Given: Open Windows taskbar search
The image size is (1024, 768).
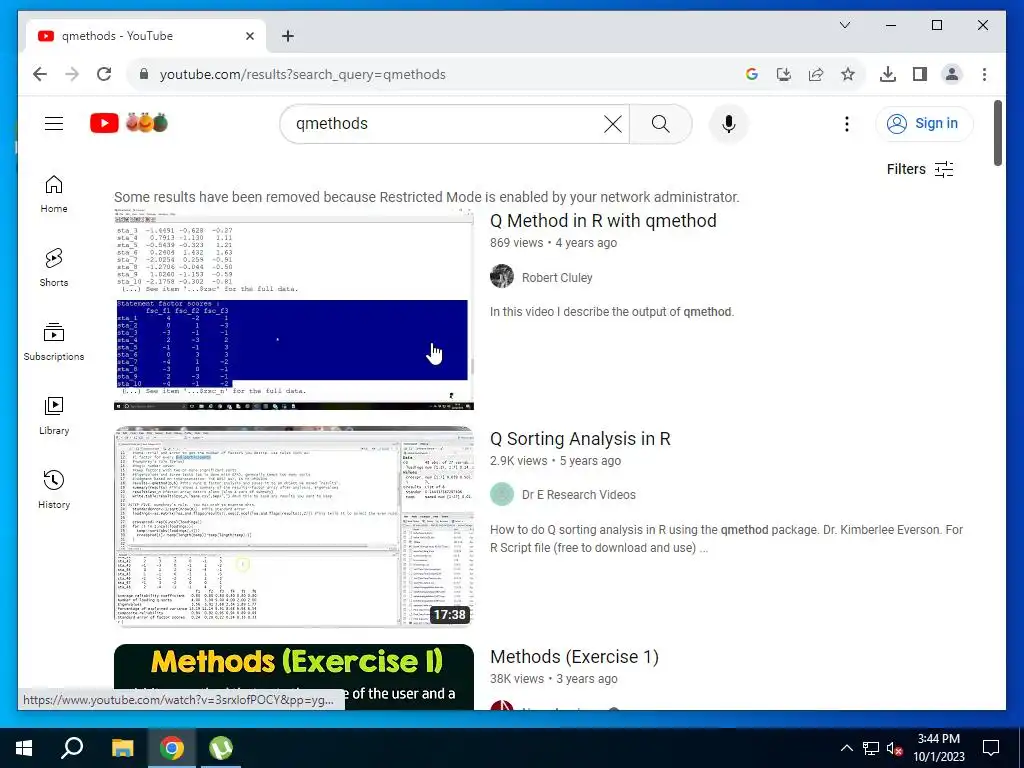Looking at the screenshot, I should point(72,748).
